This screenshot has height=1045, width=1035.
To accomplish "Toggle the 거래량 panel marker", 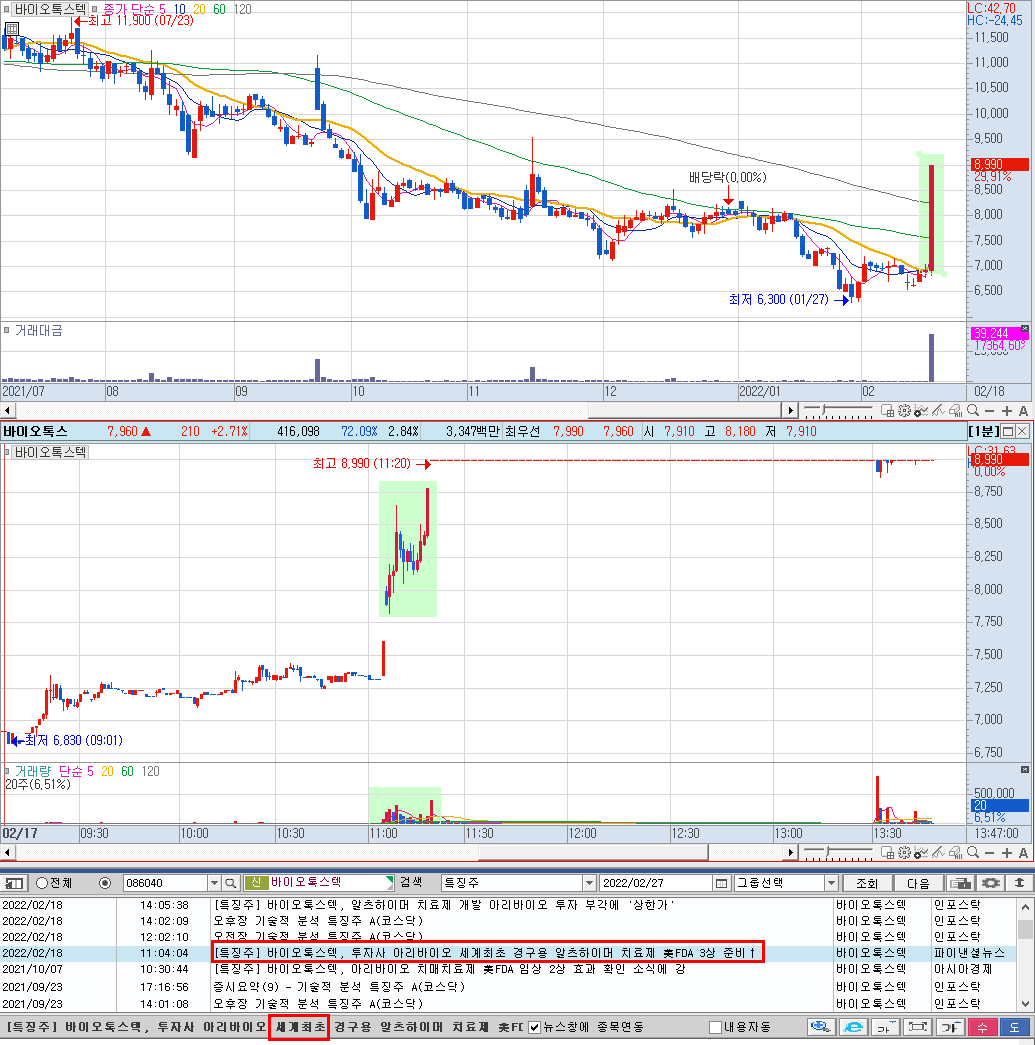I will (x=7, y=771).
